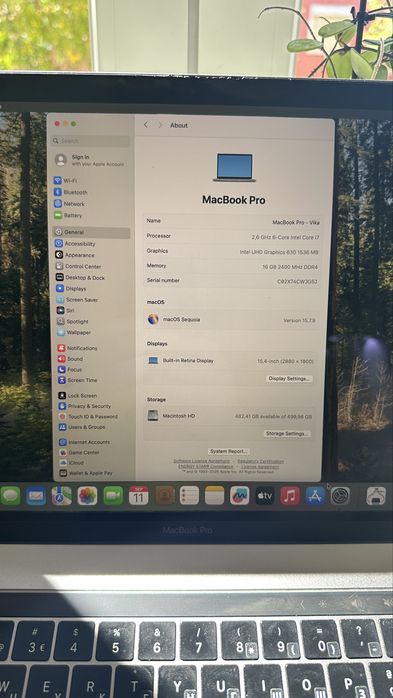393x698 pixels.
Task: Launch Maps from the Dock
Action: (x=61, y=495)
